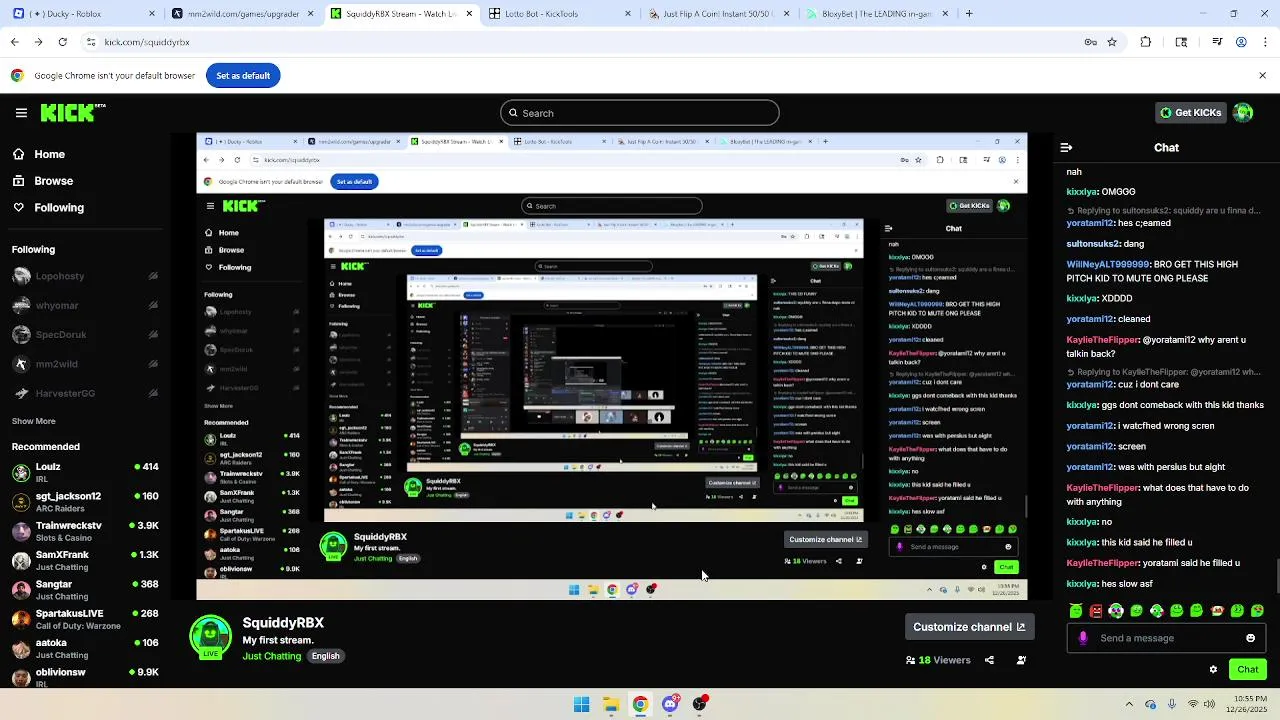Click the Kick search box
1280x720 pixels.
click(x=640, y=113)
